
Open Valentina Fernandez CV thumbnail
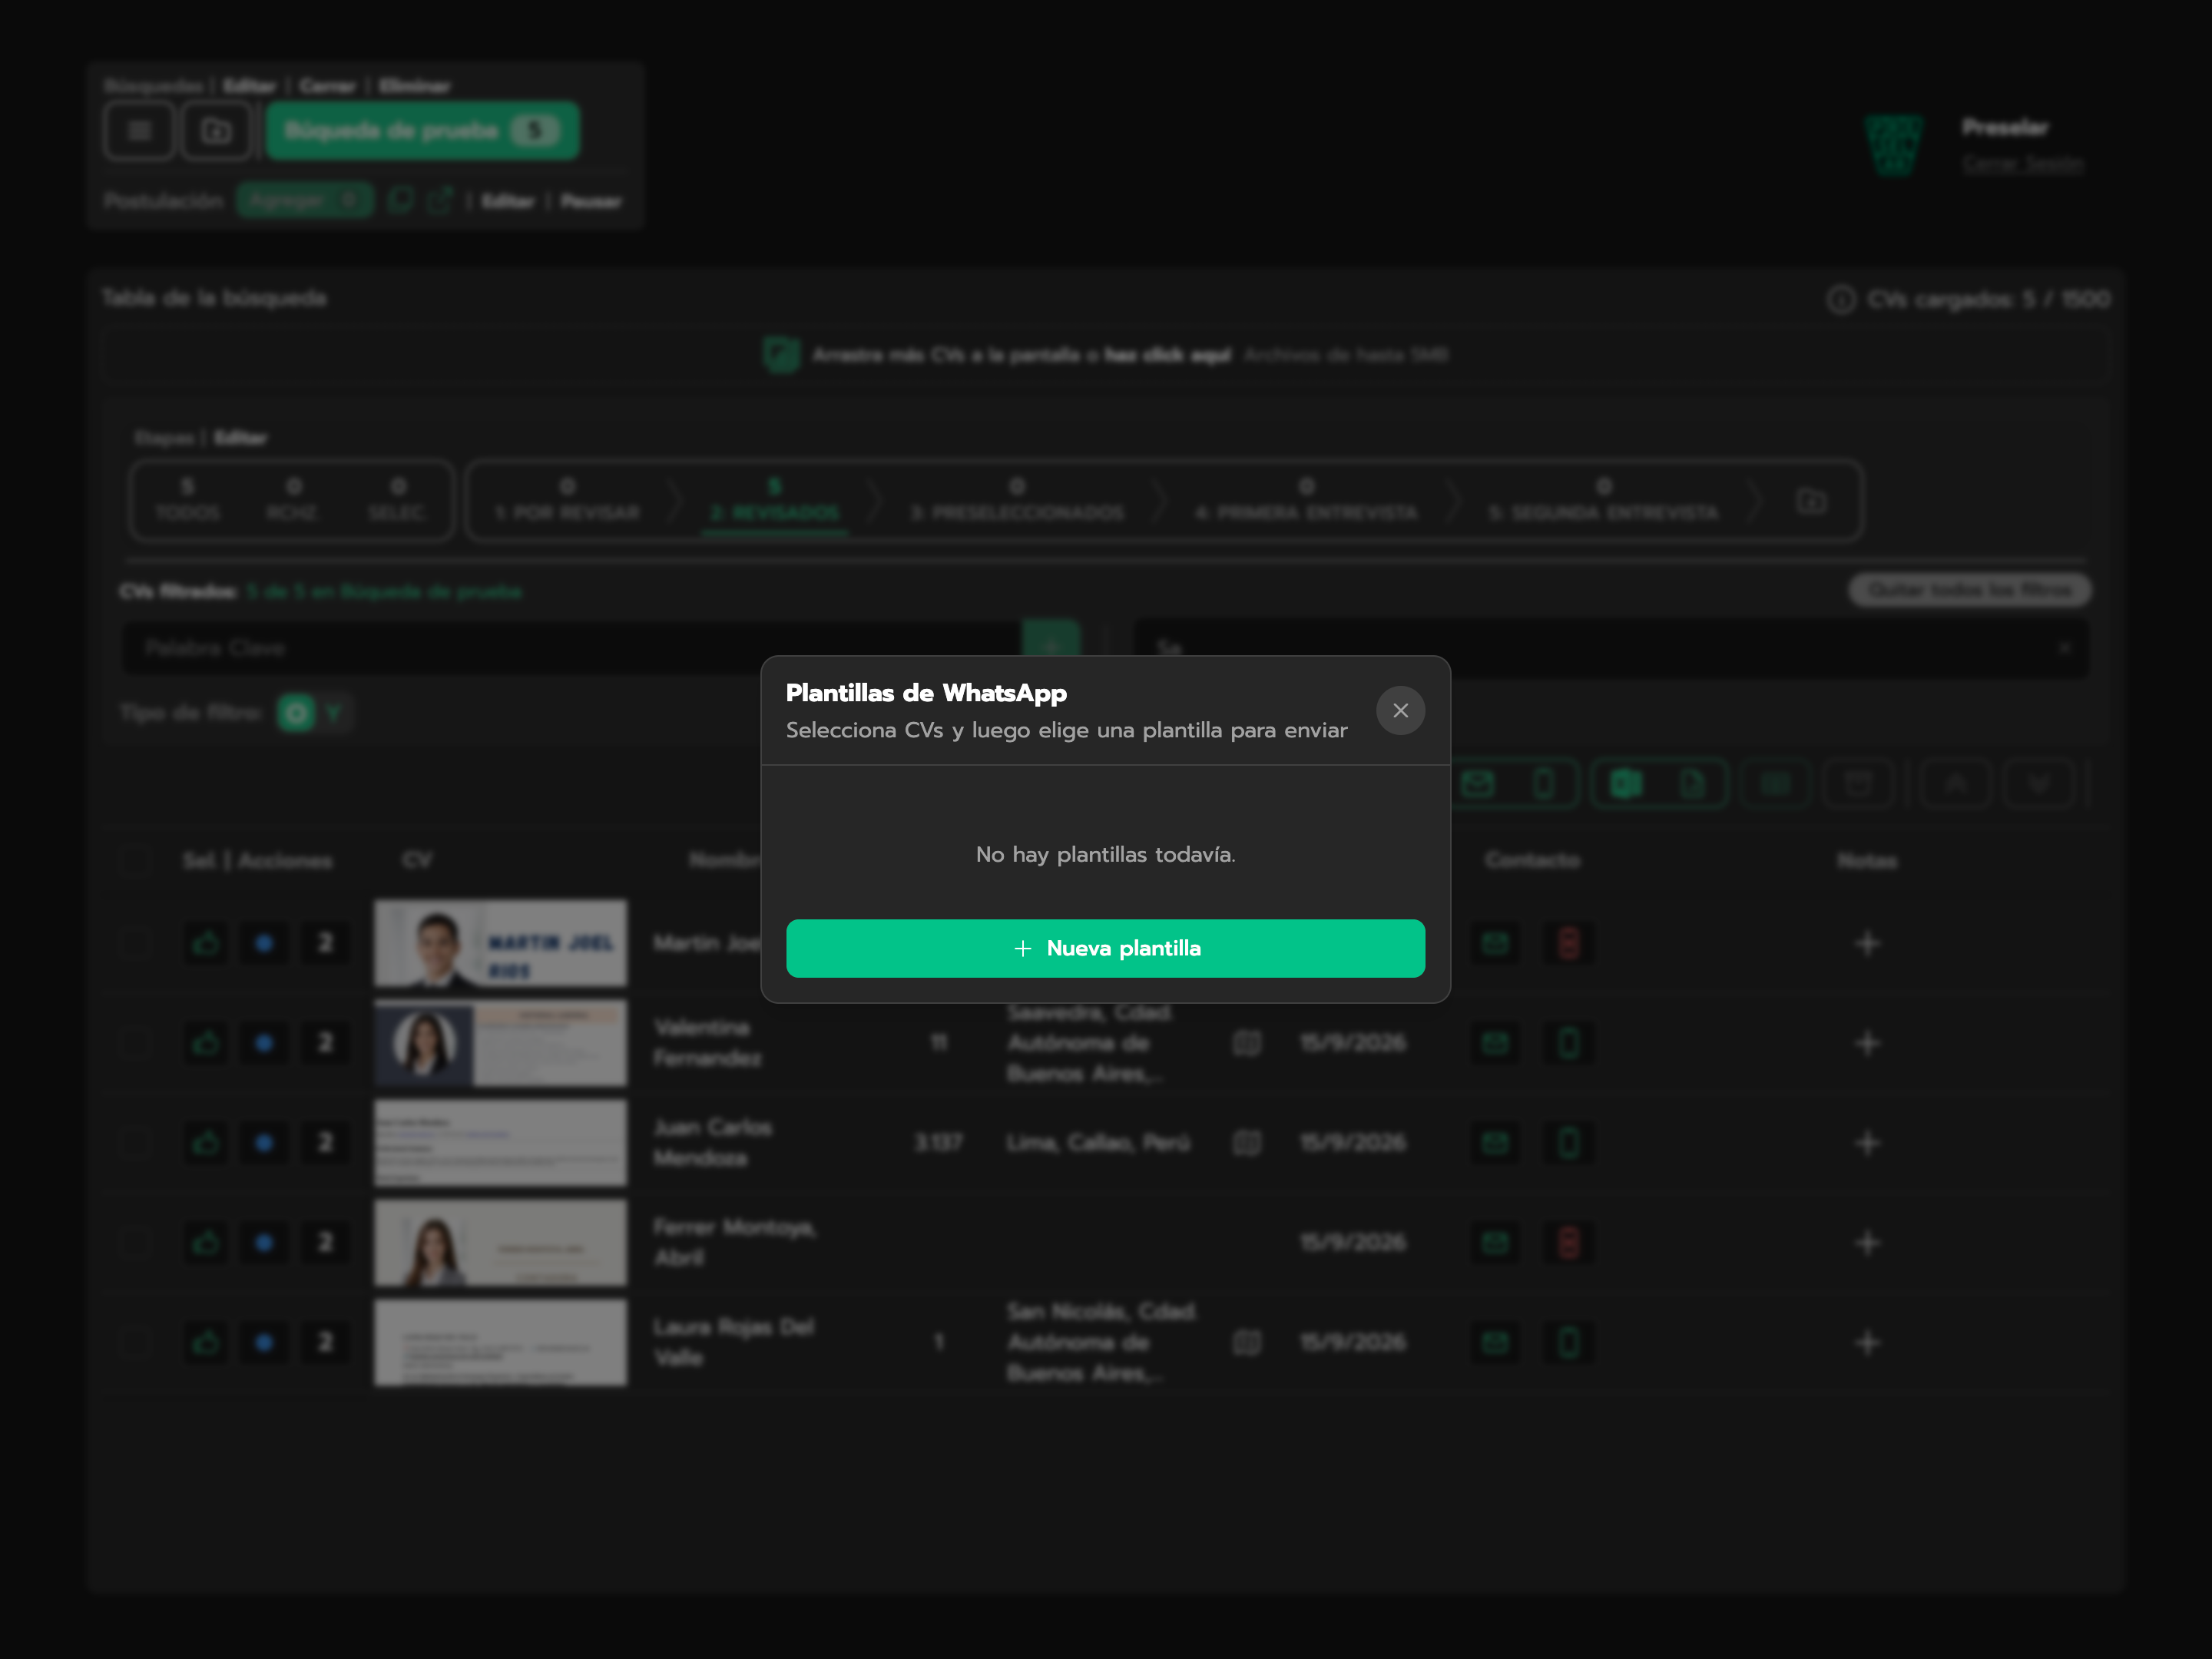point(500,1042)
